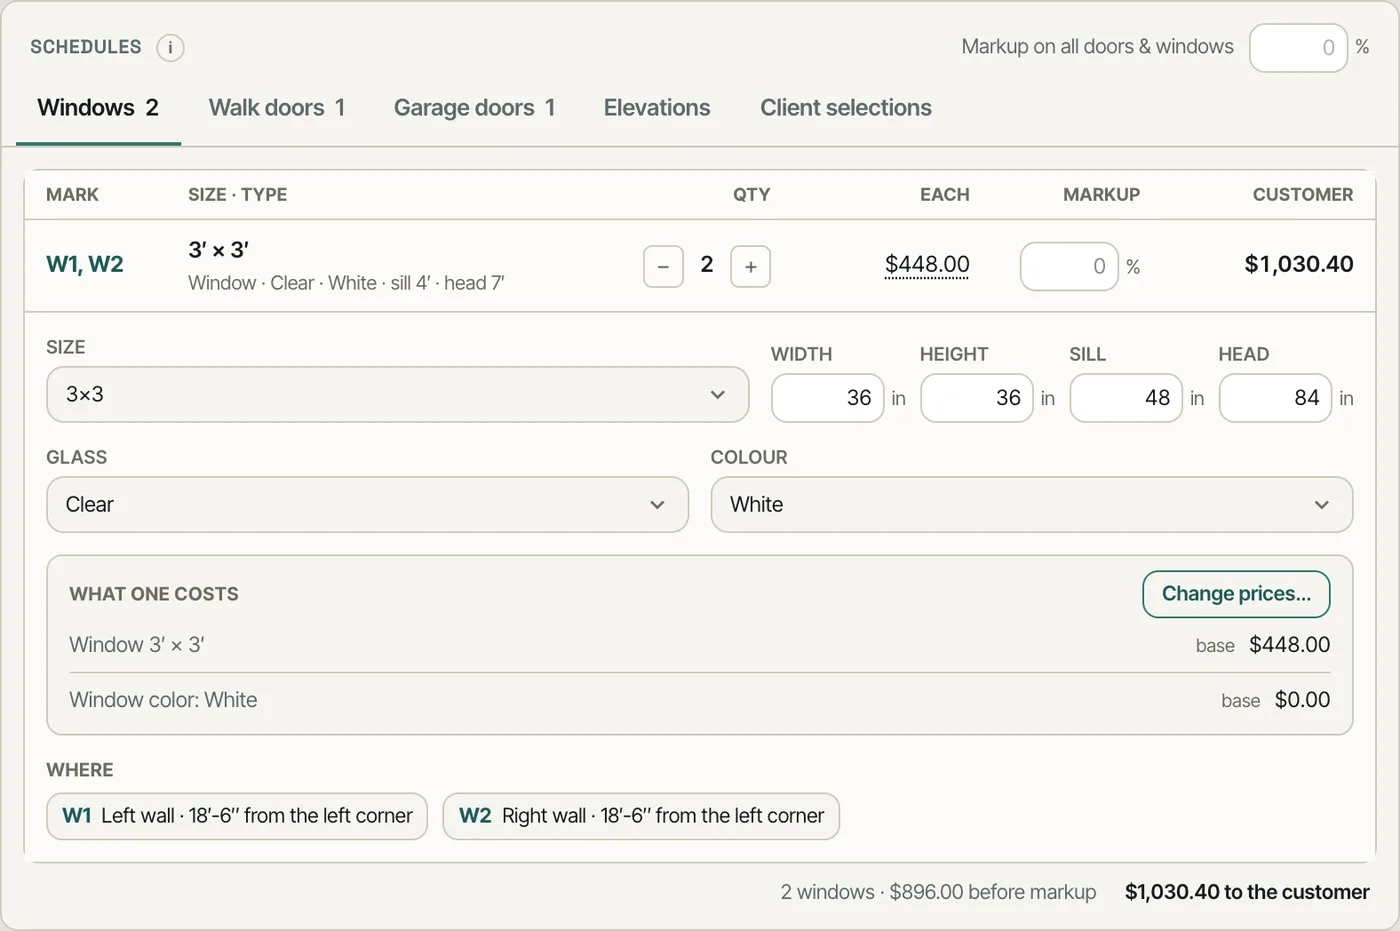This screenshot has height=931, width=1400.
Task: Click the Change prices button
Action: (1236, 594)
